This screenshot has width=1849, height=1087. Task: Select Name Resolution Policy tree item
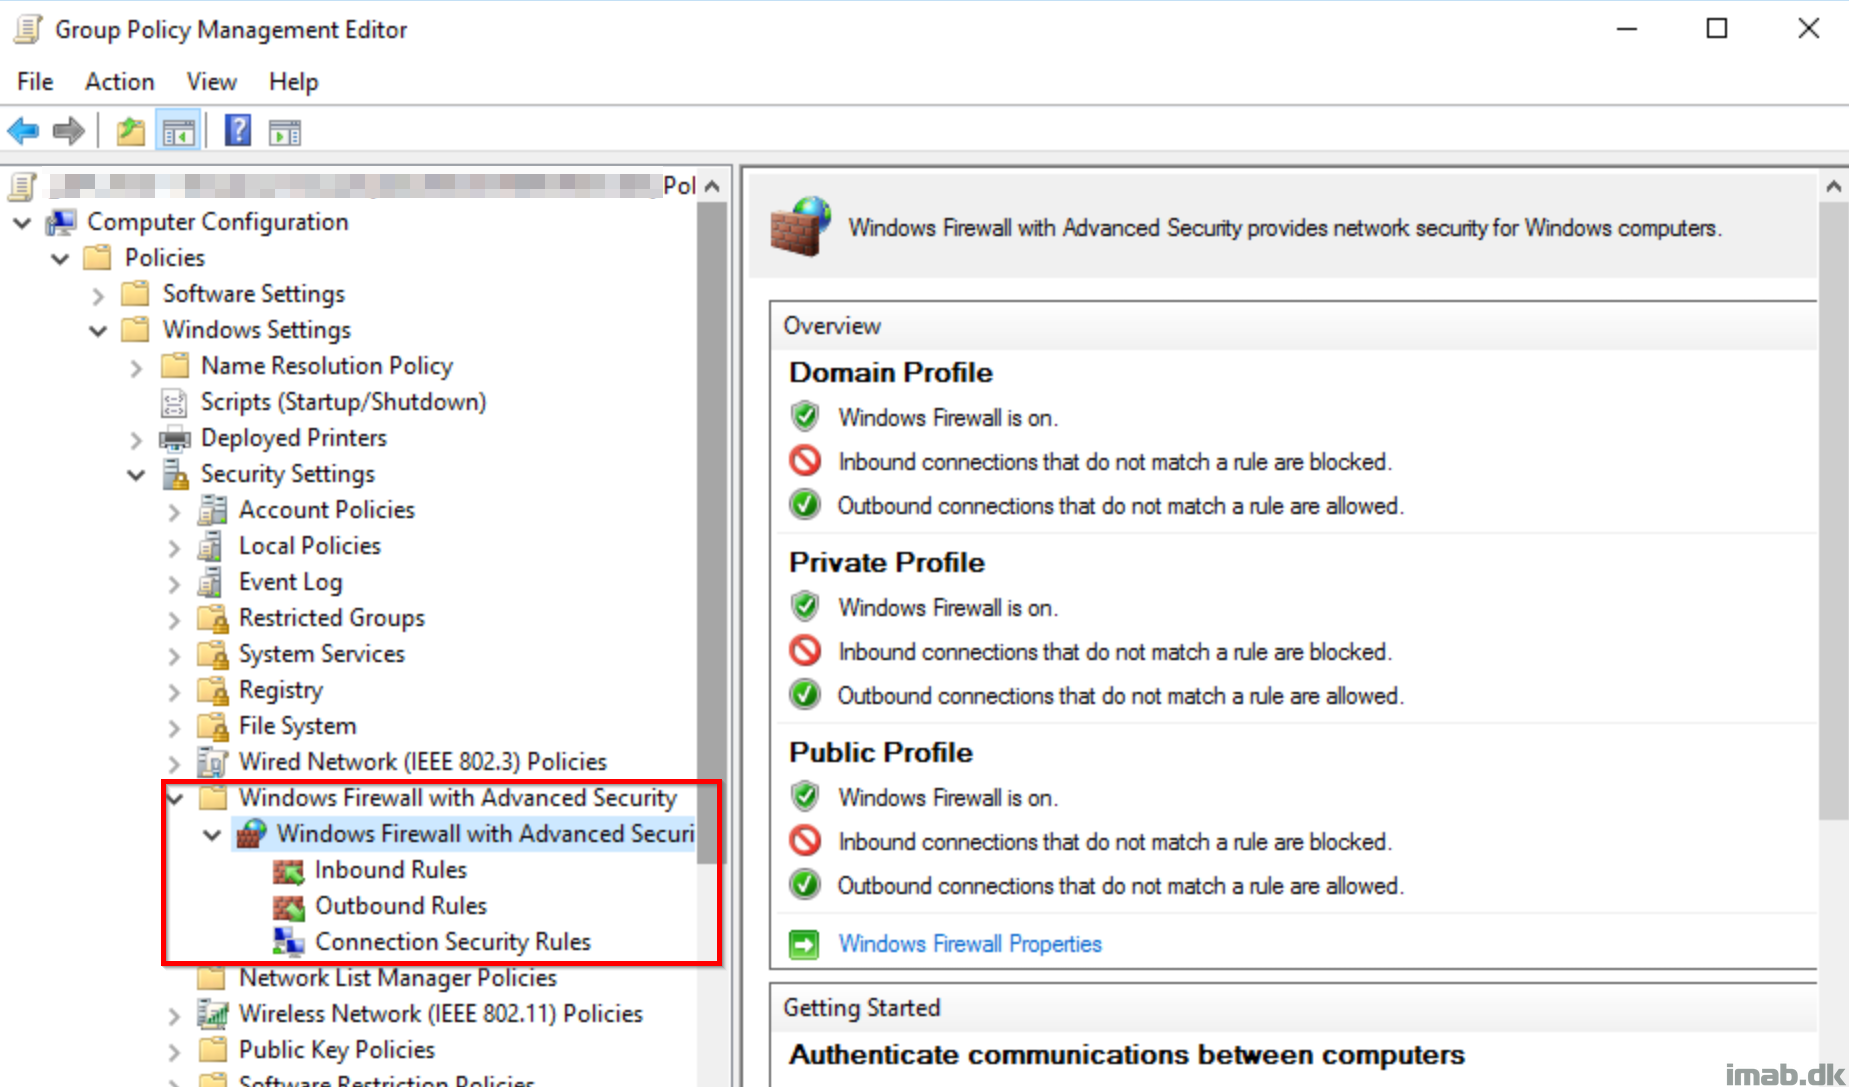pyautogui.click(x=327, y=366)
